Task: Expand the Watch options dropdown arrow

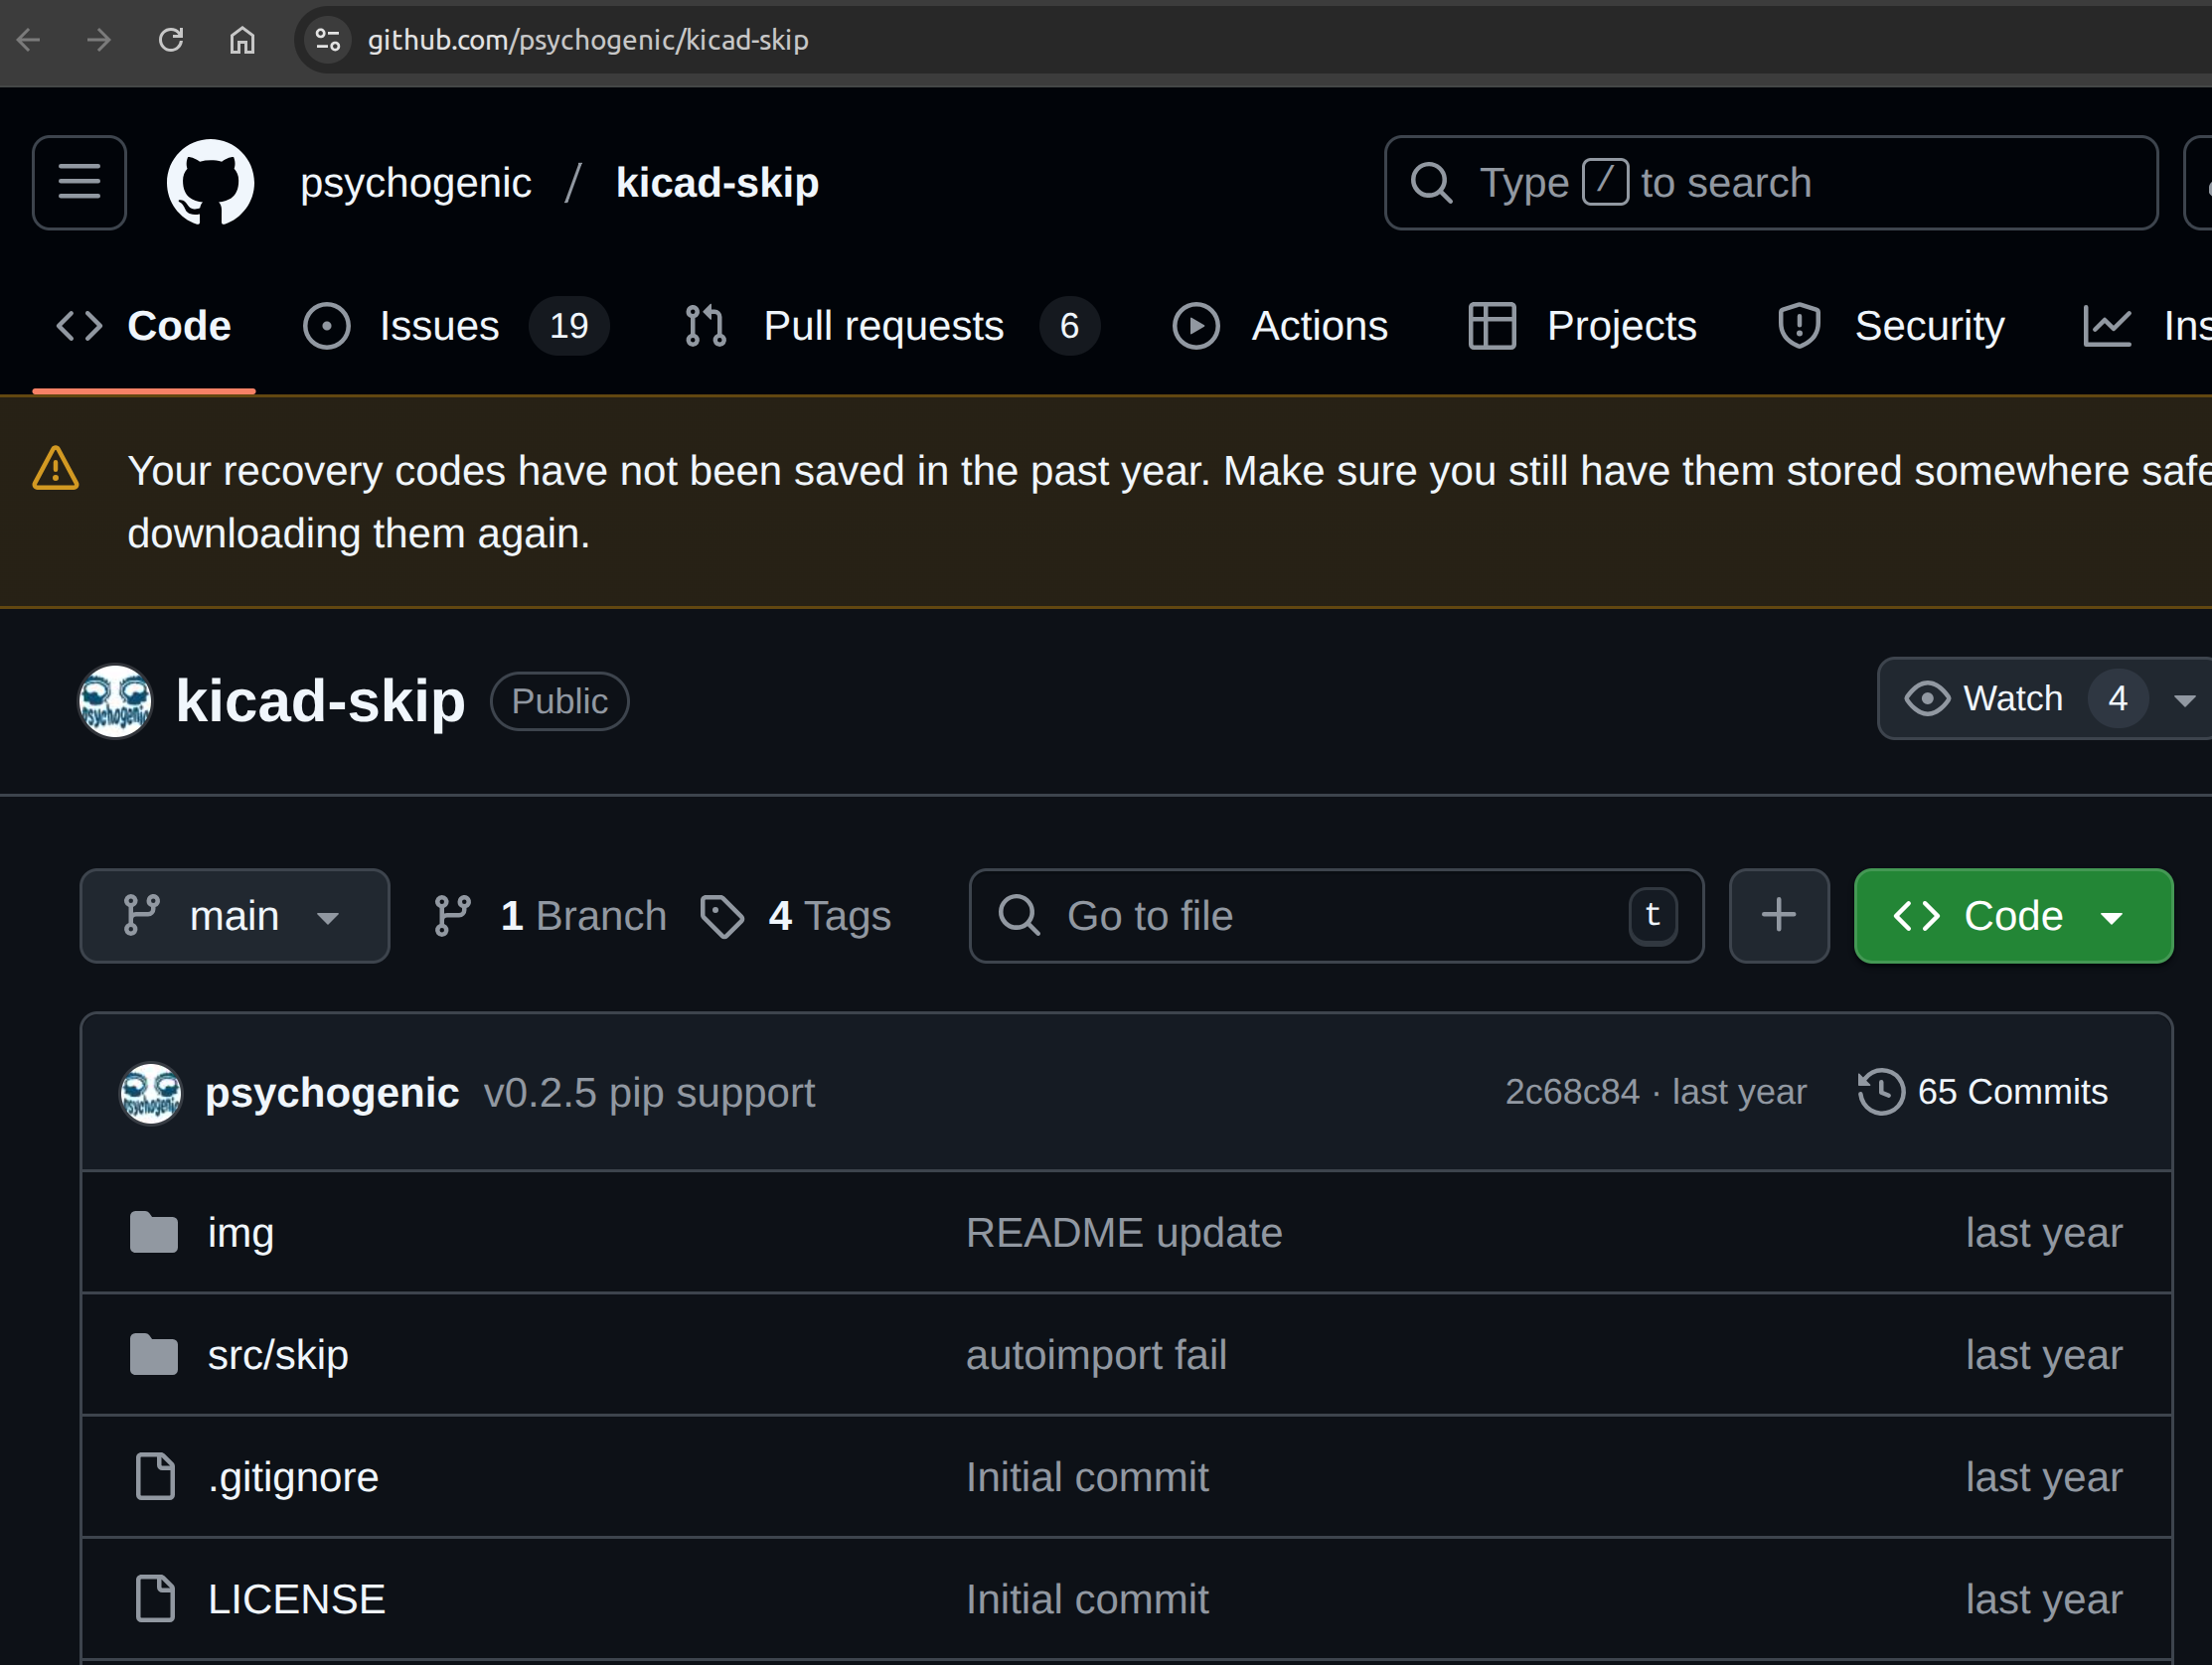Action: click(x=2184, y=700)
